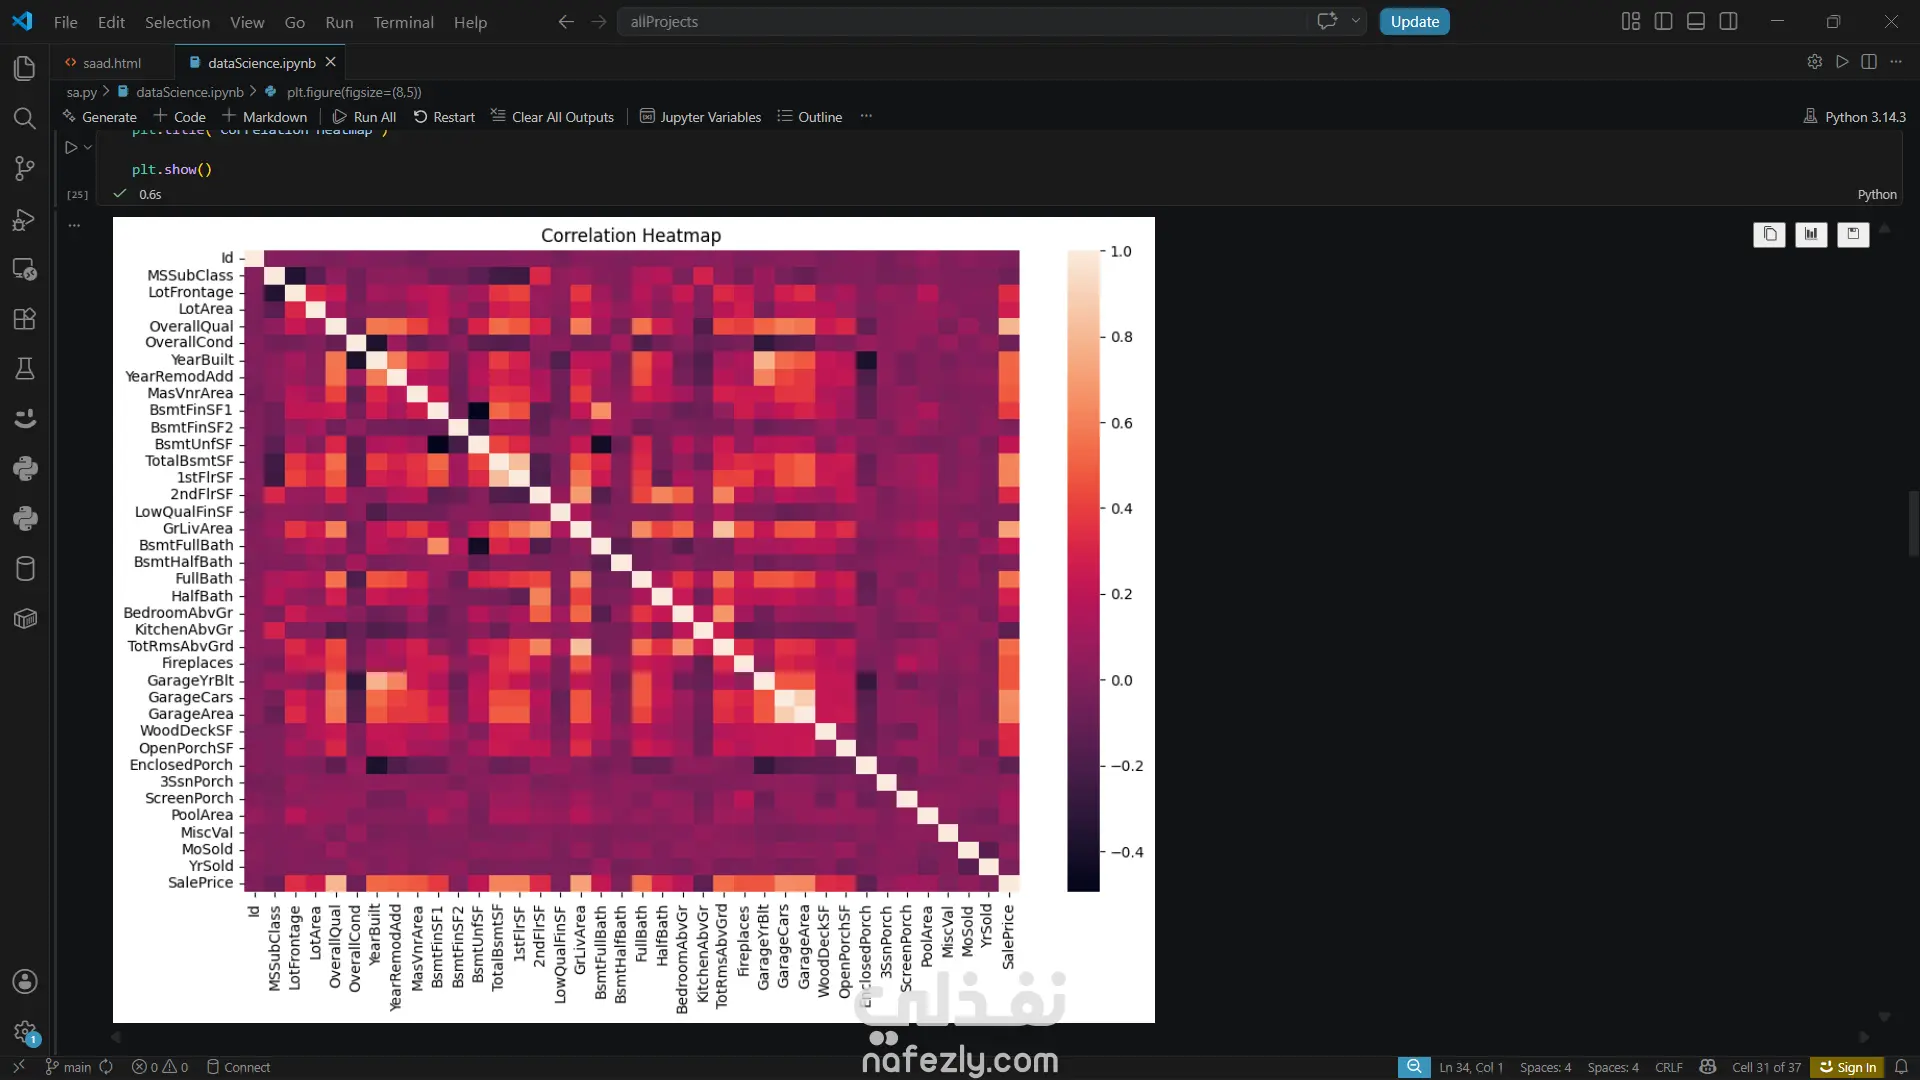Screen dimensions: 1920x1080
Task: Click Connect in the status bar
Action: 238,1067
